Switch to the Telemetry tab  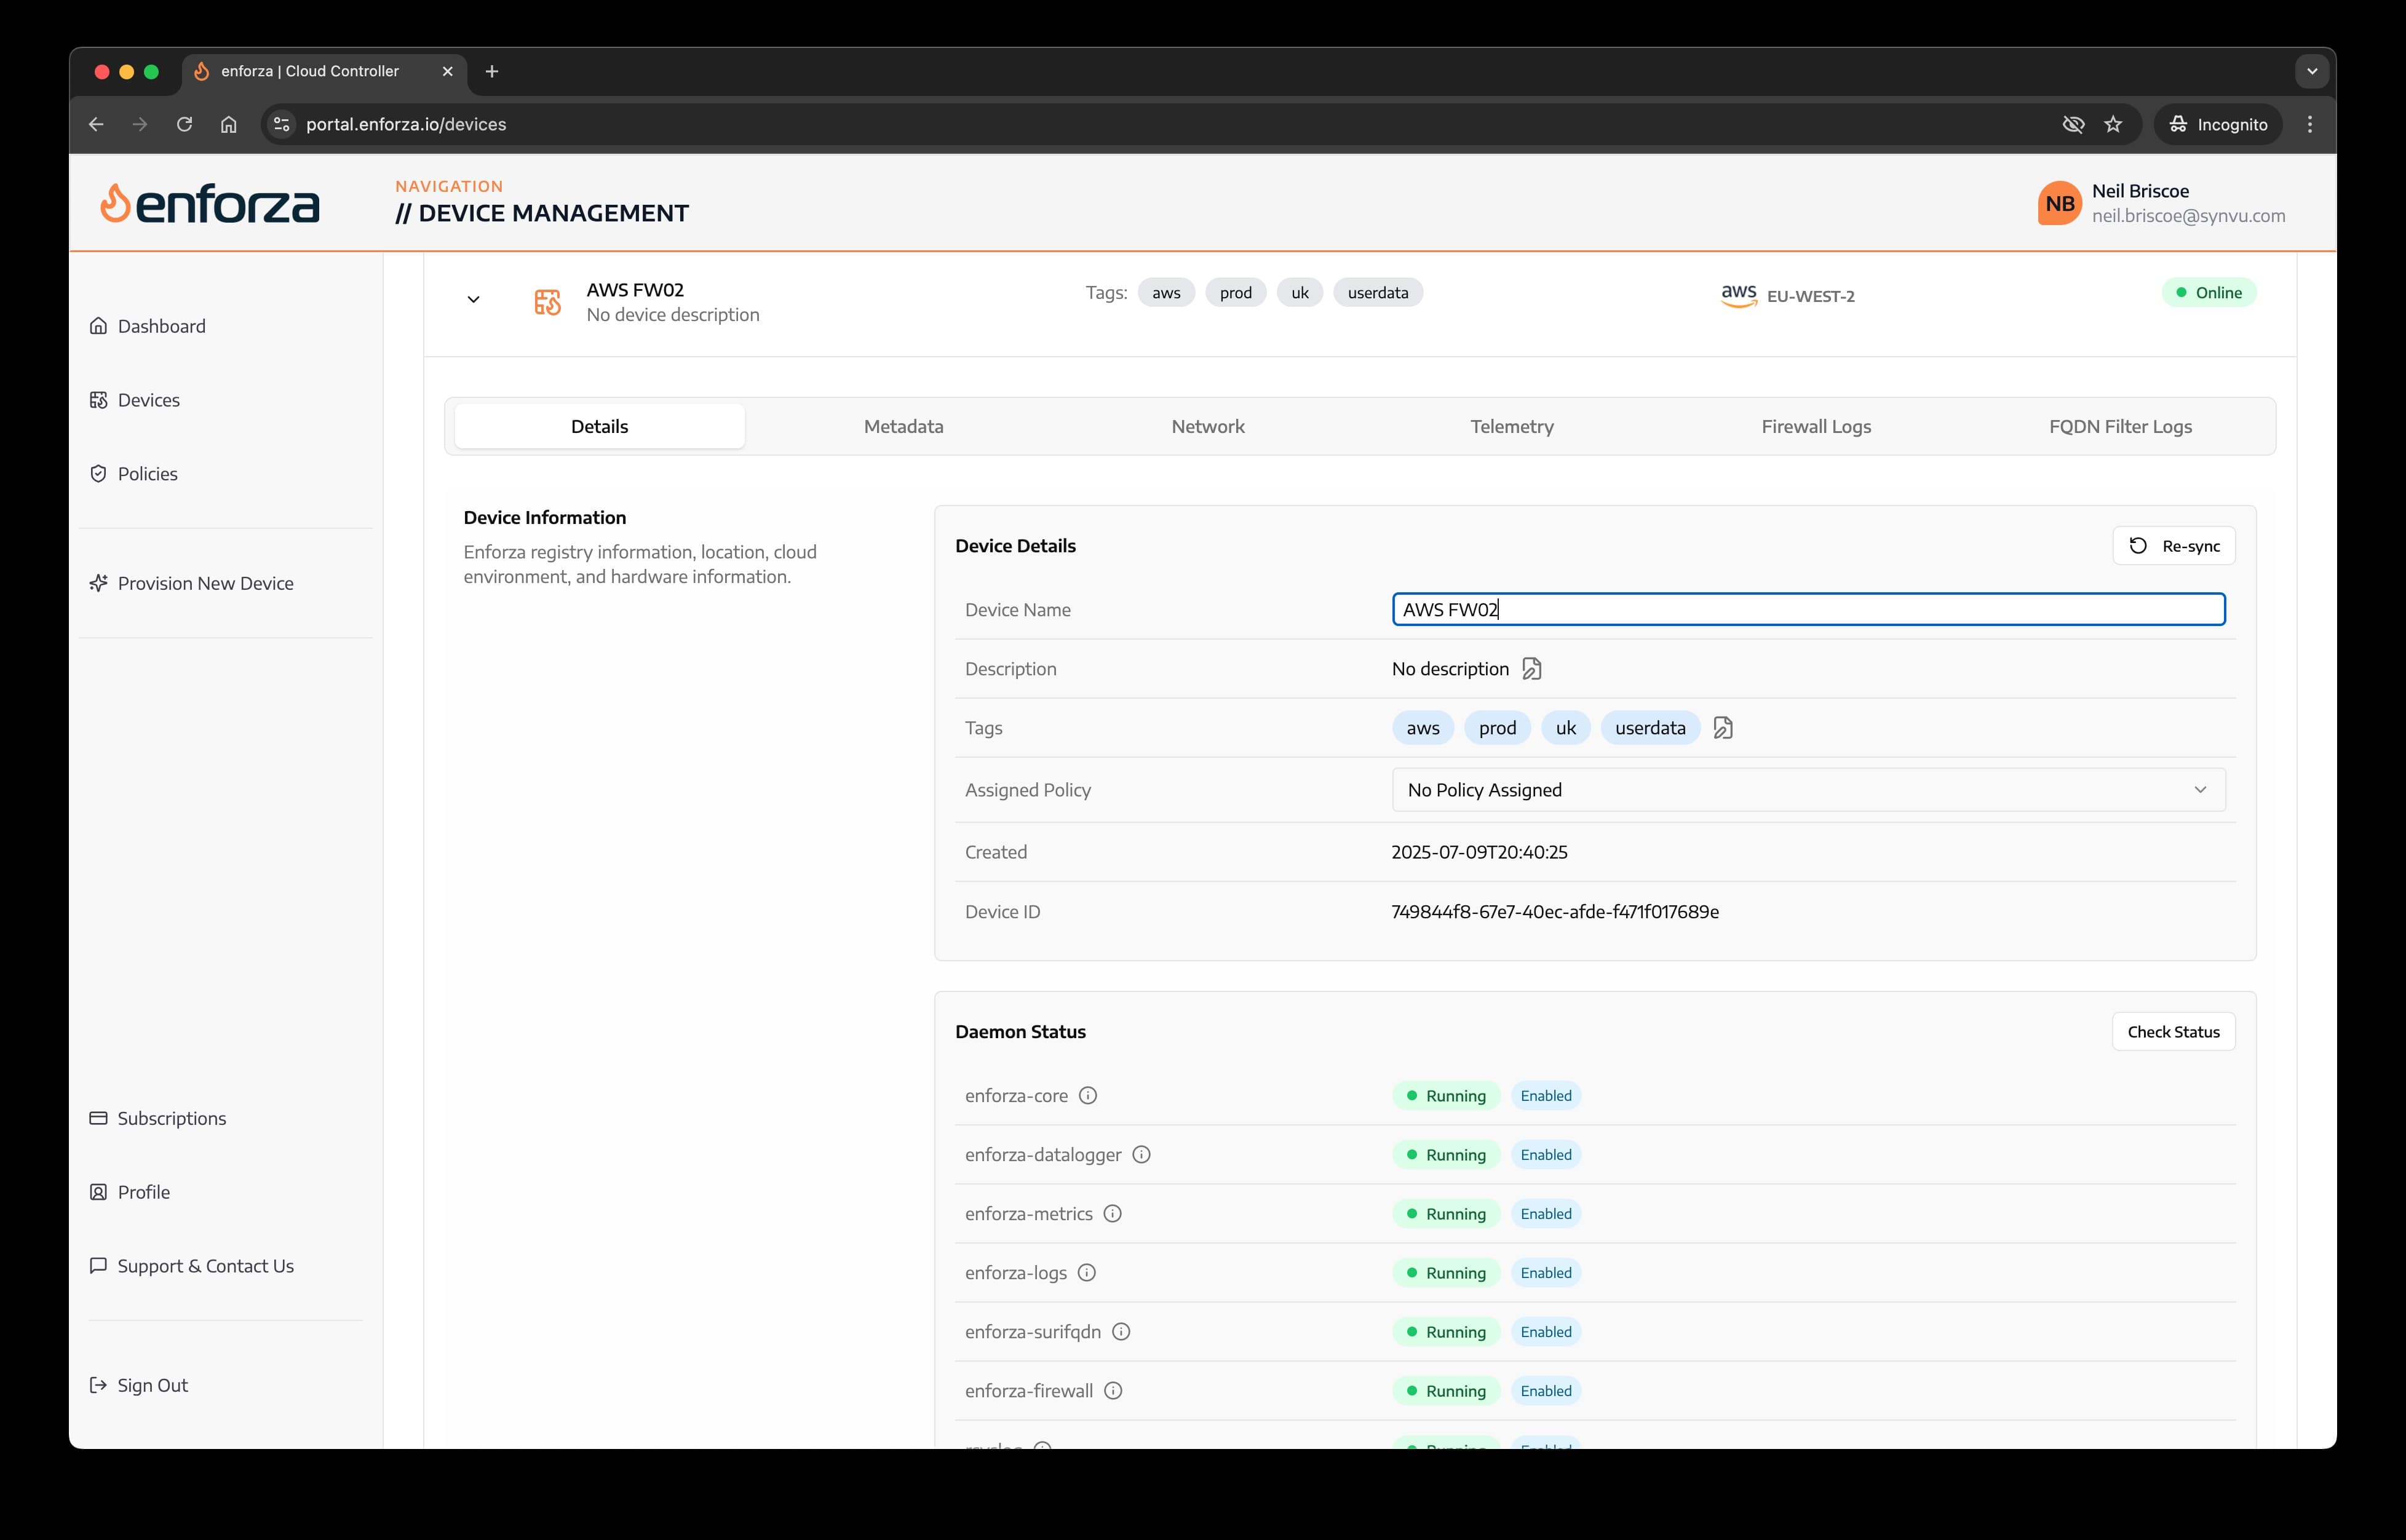(x=1512, y=426)
